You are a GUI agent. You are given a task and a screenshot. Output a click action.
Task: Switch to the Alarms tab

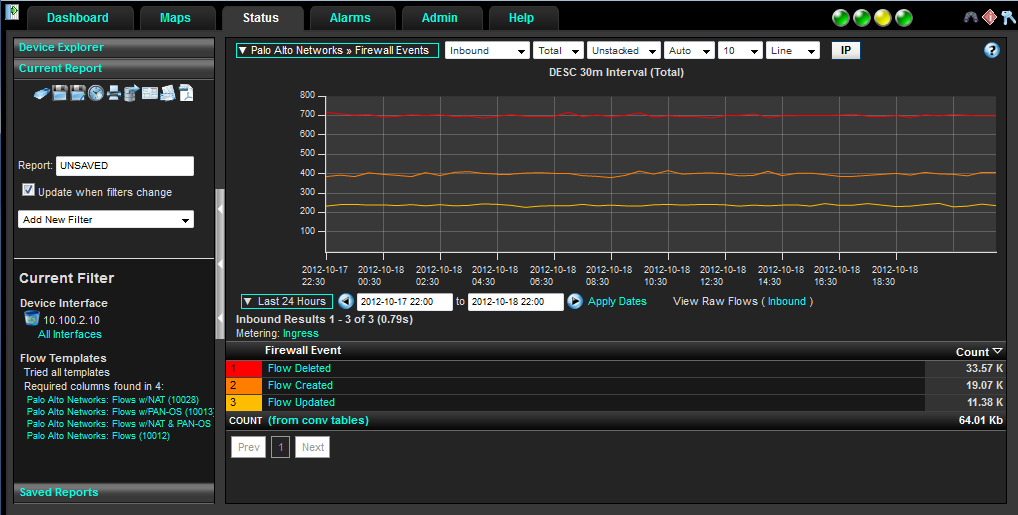(349, 18)
